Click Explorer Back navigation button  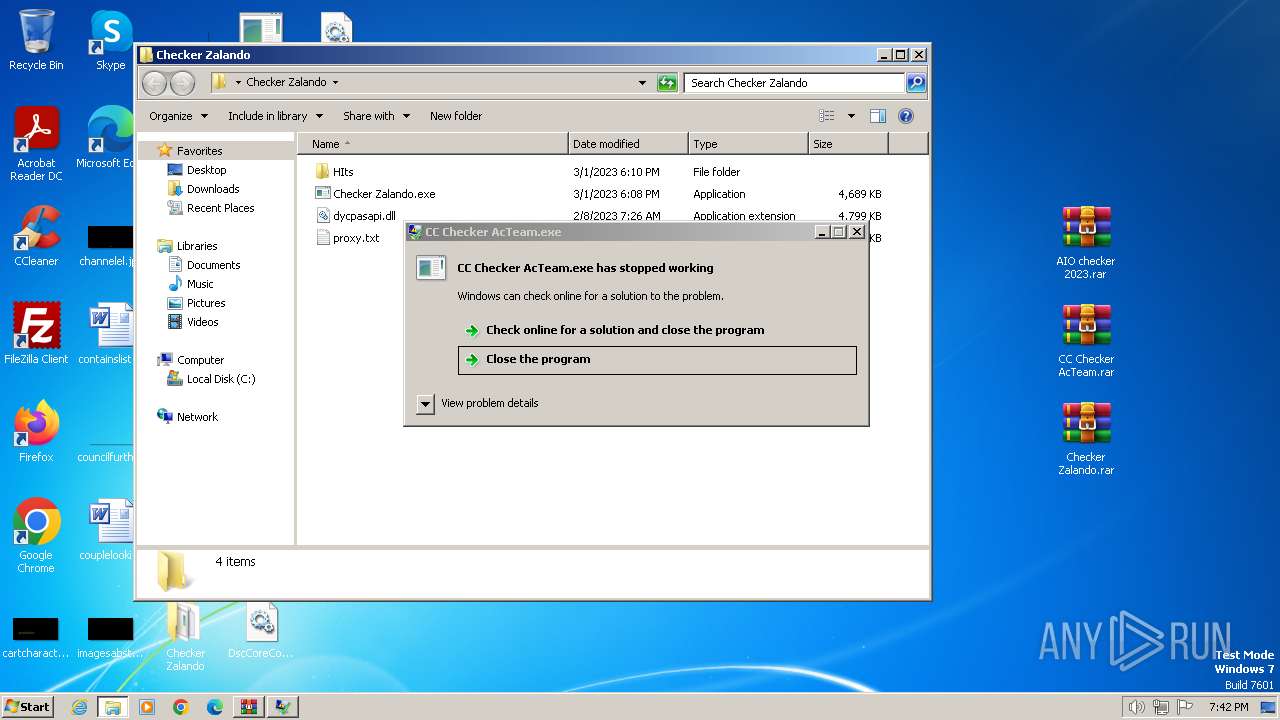[154, 83]
